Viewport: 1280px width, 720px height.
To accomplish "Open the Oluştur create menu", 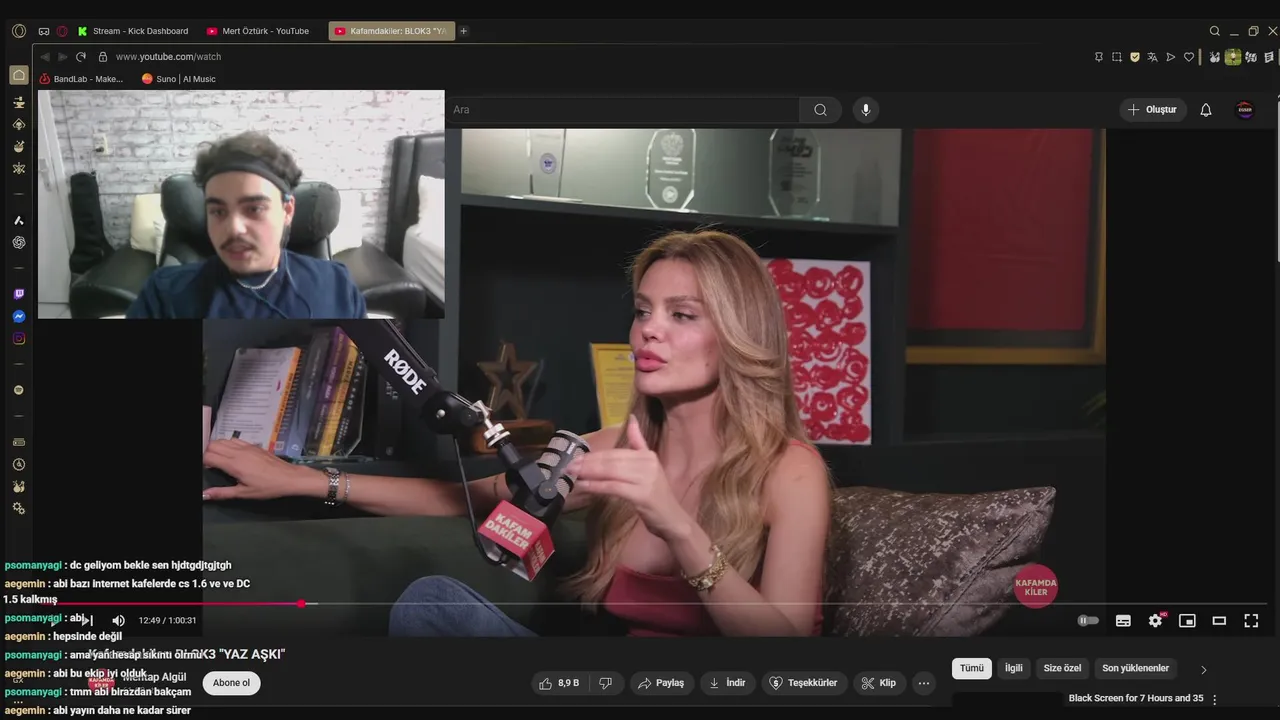I will click(1152, 110).
